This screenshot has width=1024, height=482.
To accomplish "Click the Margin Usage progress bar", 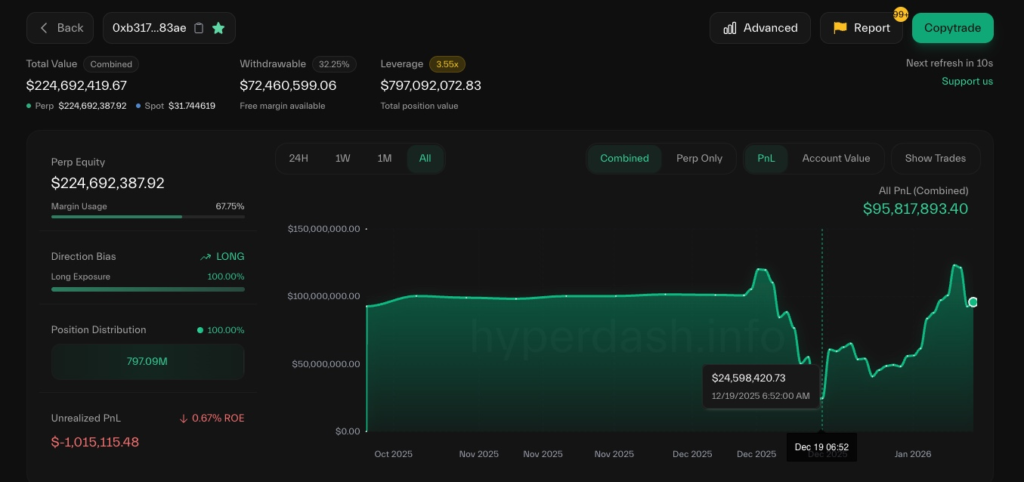I will (147, 216).
